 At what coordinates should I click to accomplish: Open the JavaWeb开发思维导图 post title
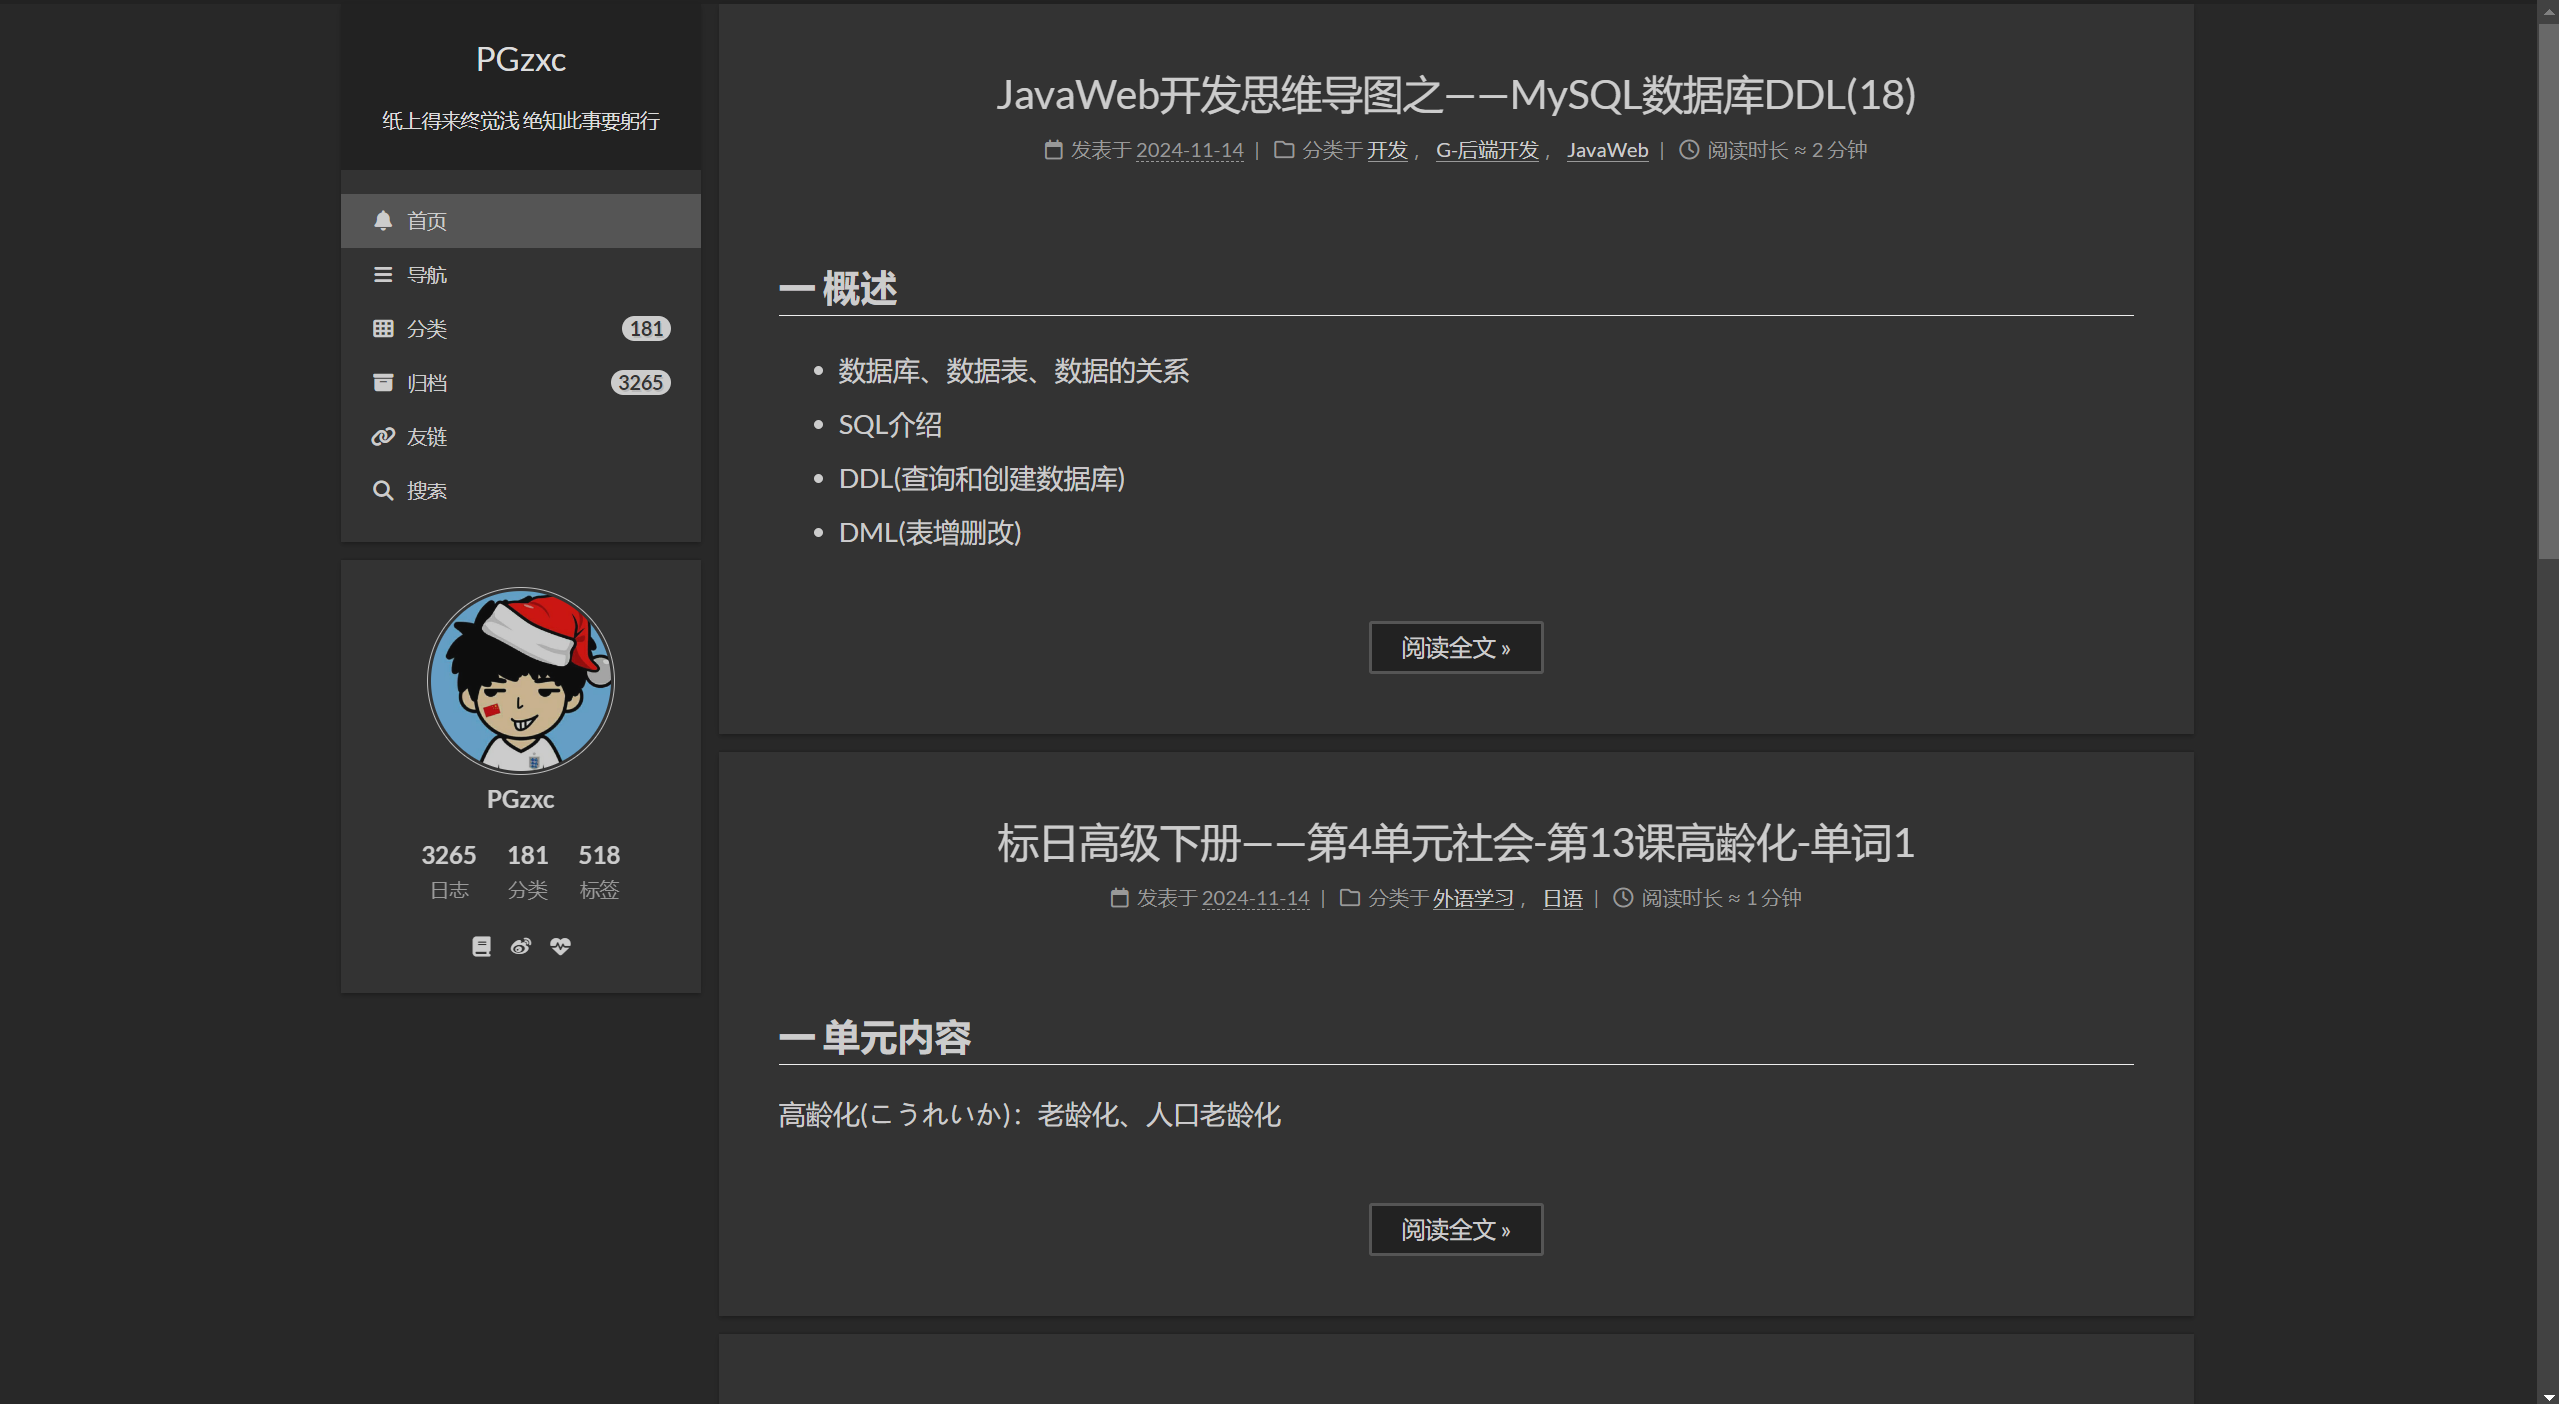[x=1455, y=95]
